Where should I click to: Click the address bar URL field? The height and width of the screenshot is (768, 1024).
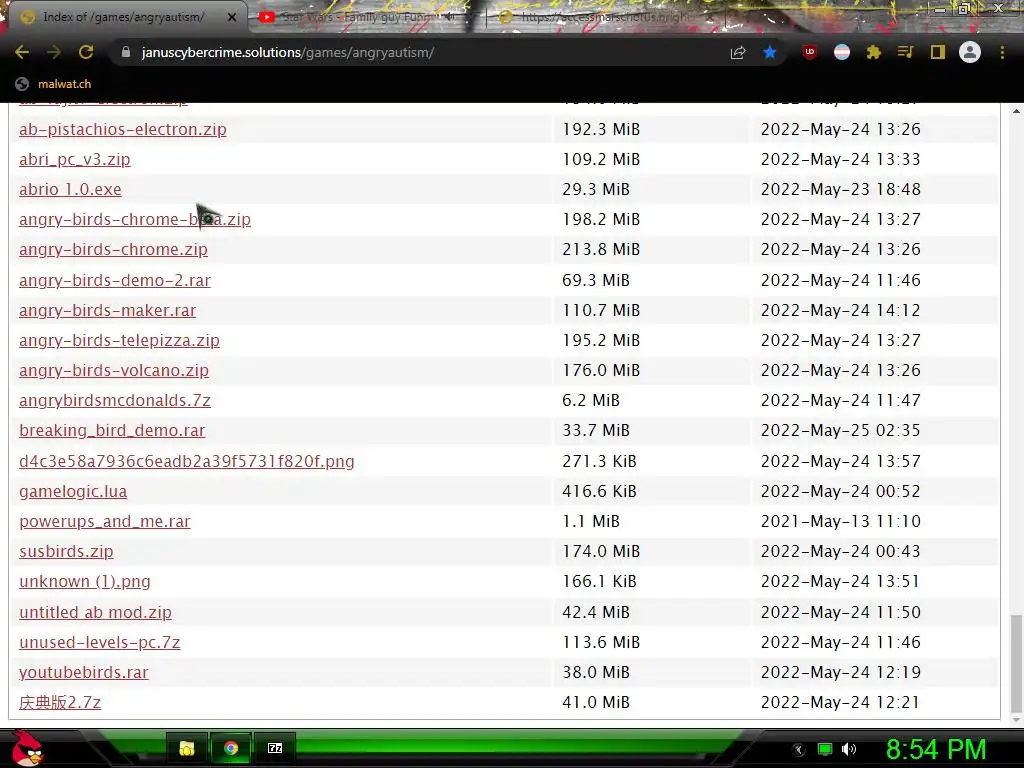pyautogui.click(x=418, y=52)
